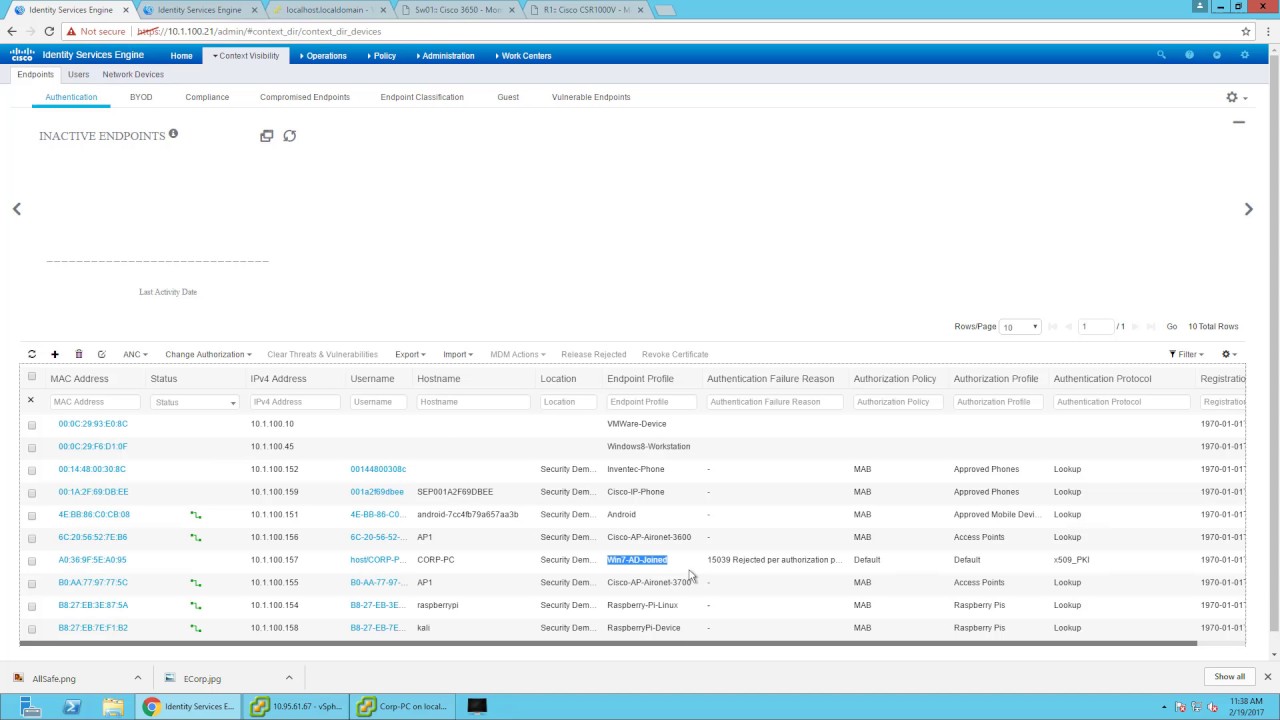
Task: Open the dashboard gear dropdown near Vulnerable Endpoints
Action: 1236,97
